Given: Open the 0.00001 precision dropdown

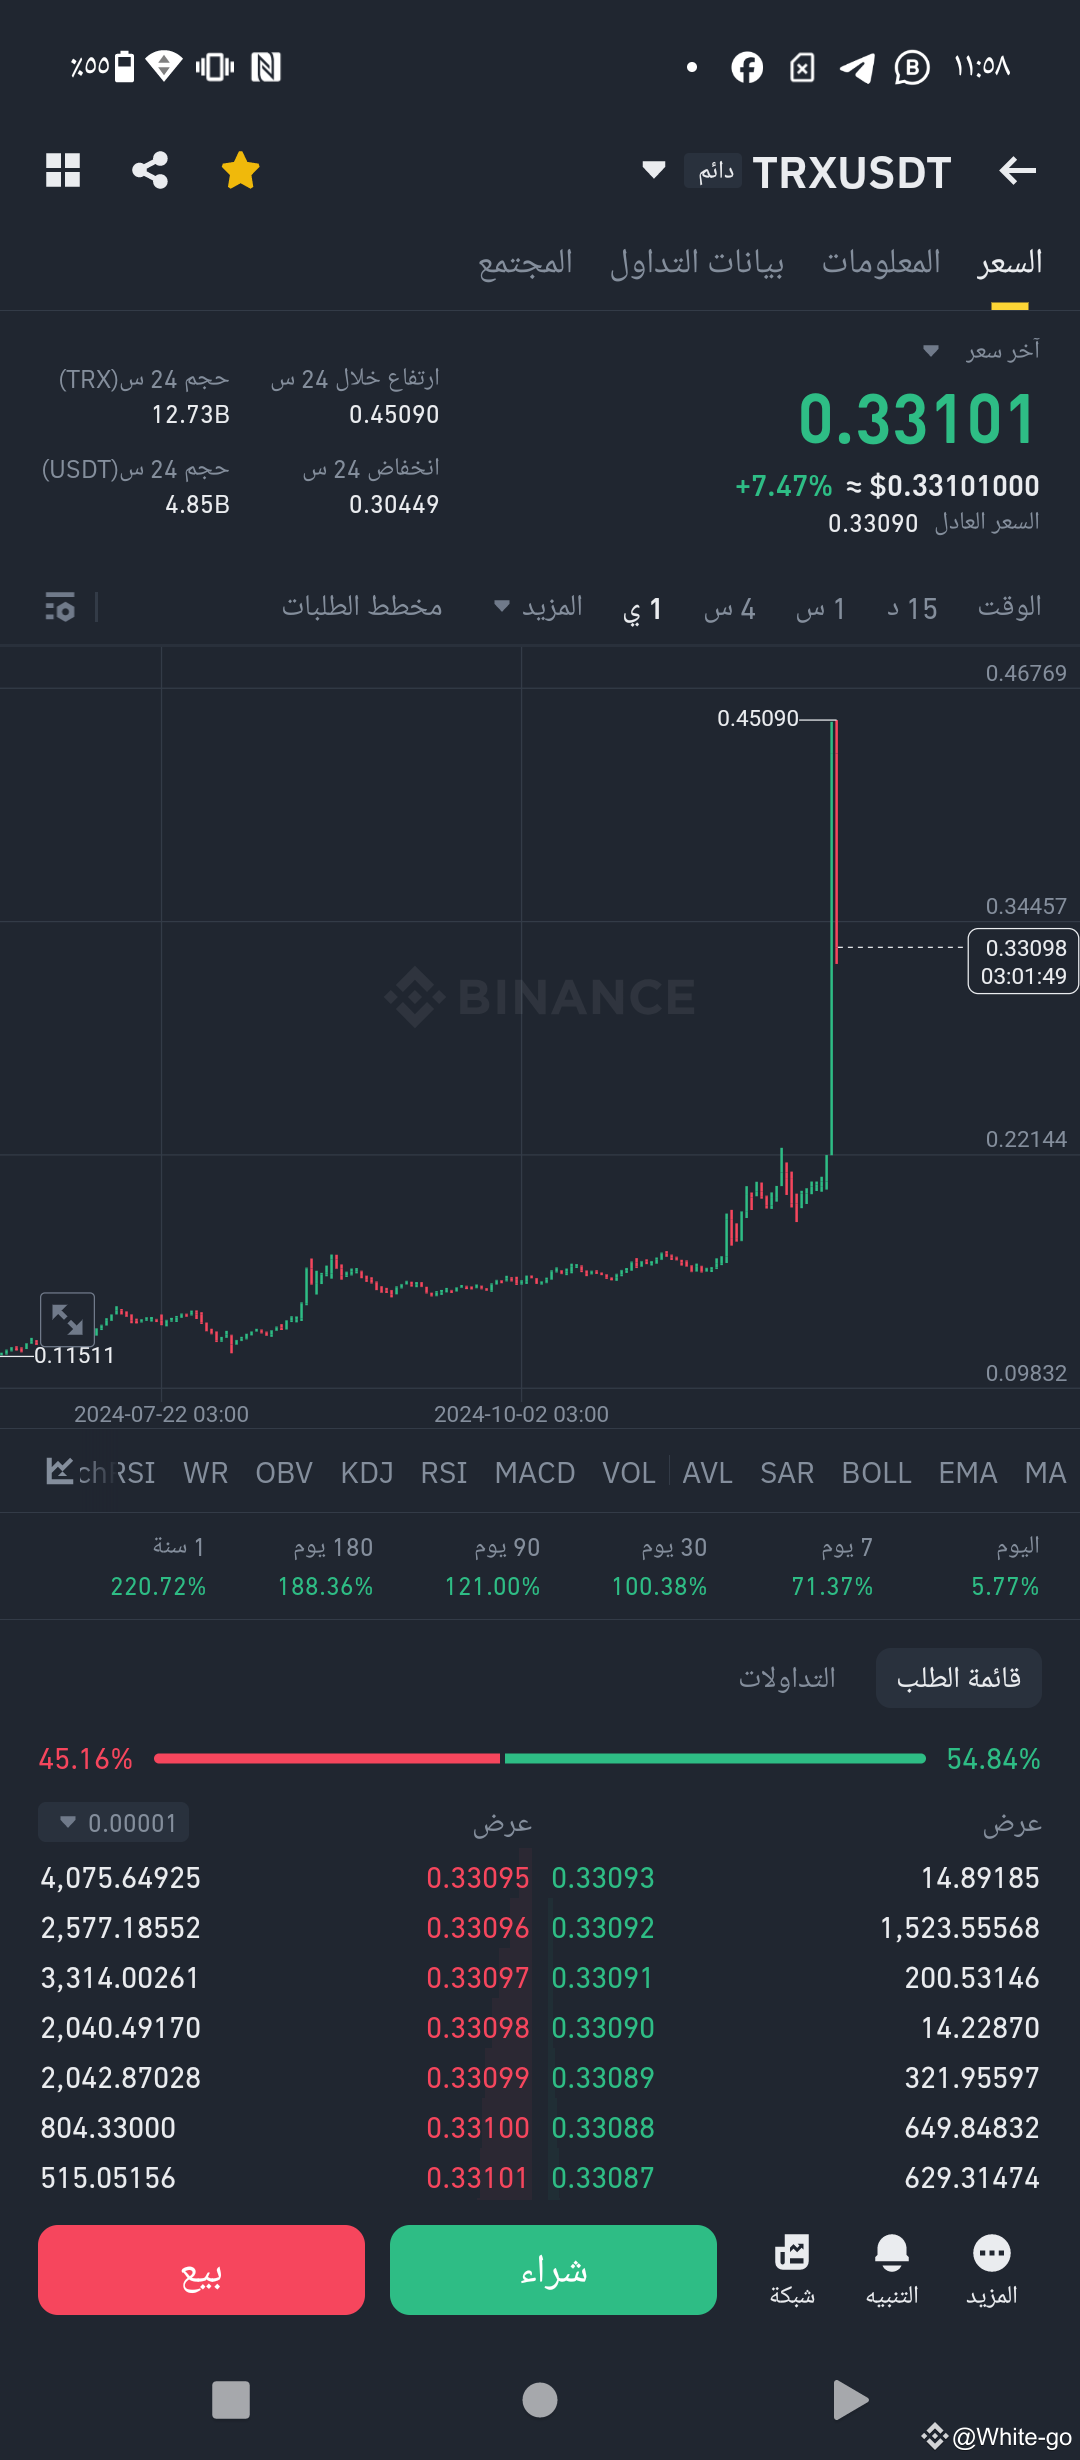Looking at the screenshot, I should tap(112, 1822).
